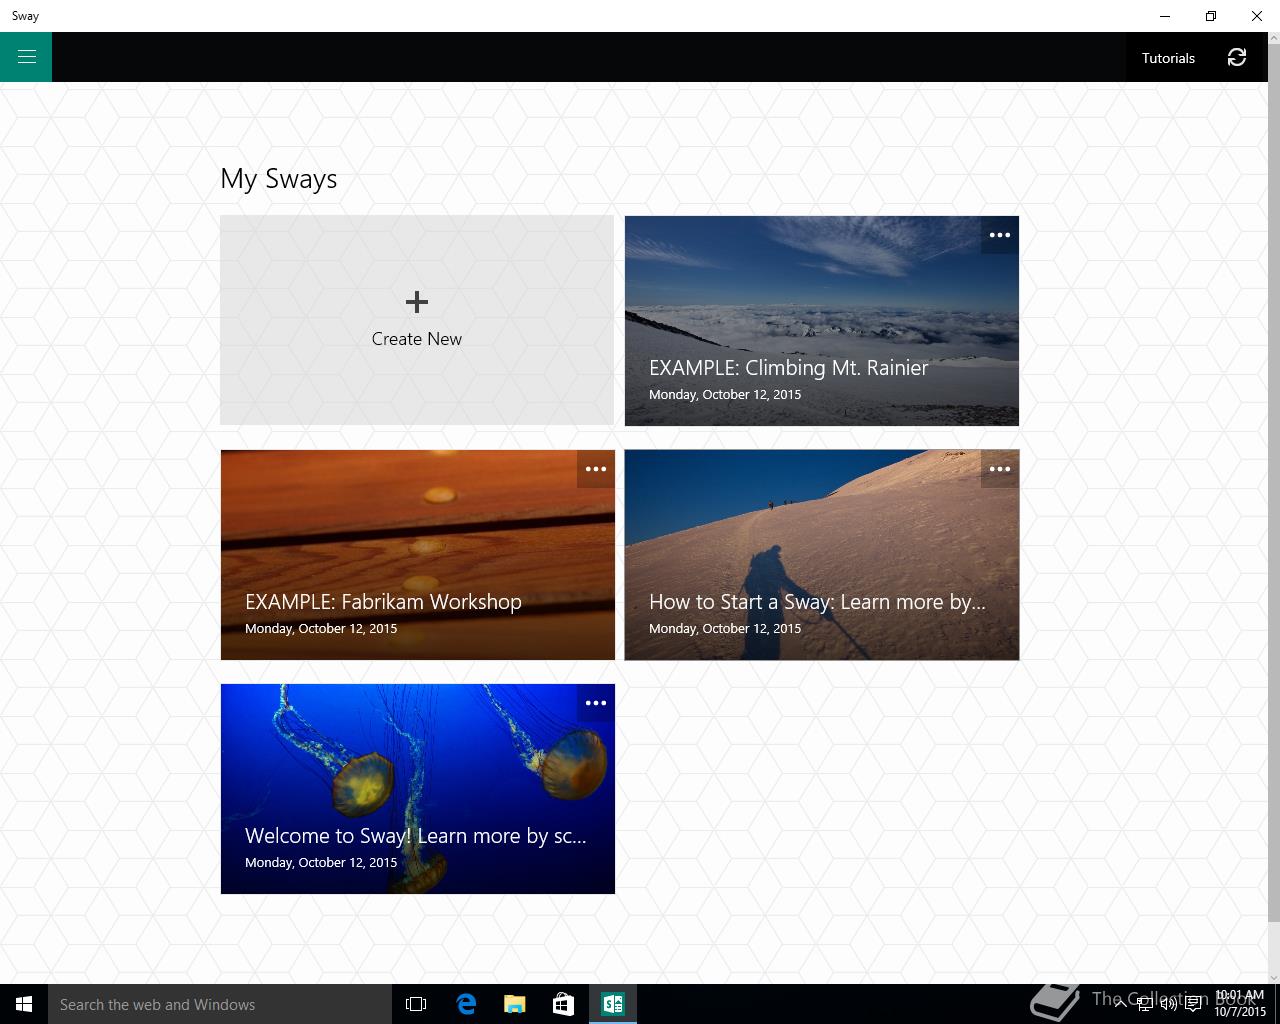Click the Search the web and Windows box
The height and width of the screenshot is (1024, 1280).
click(220, 1004)
